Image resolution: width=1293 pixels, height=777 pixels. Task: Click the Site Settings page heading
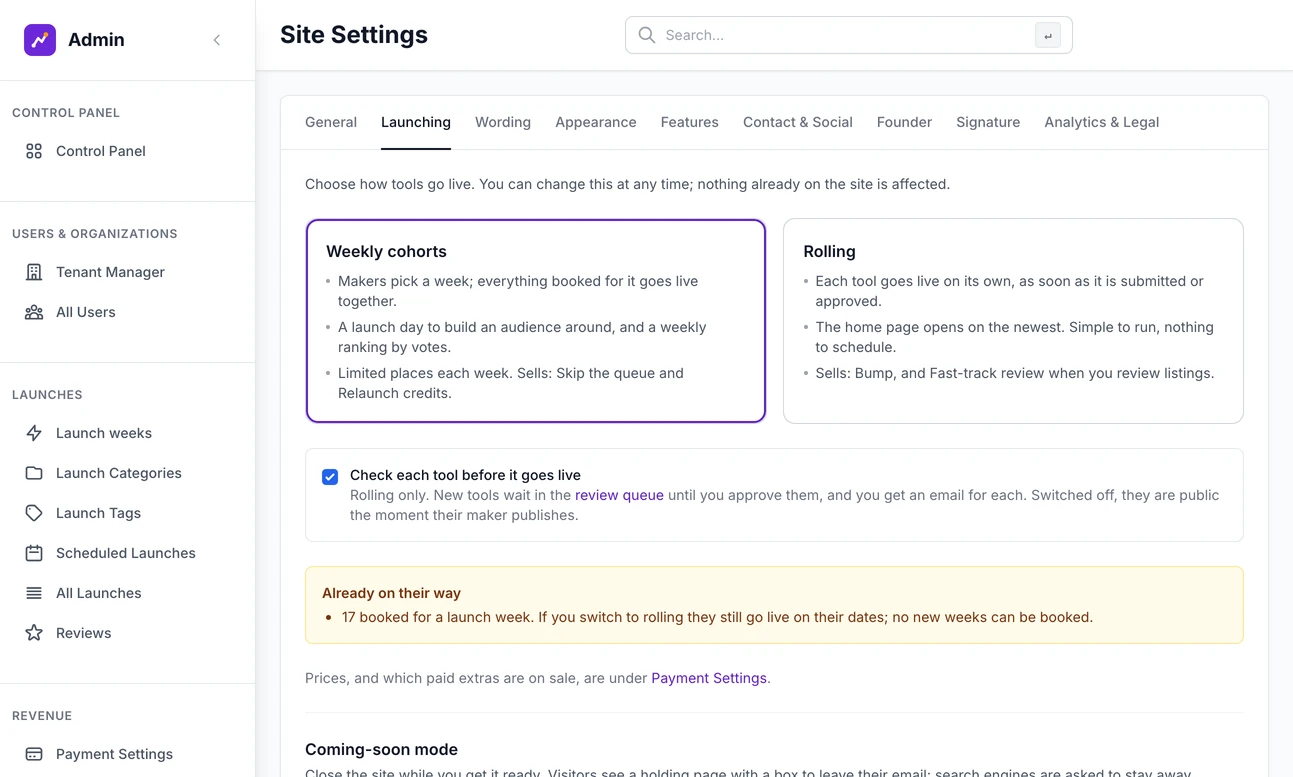tap(354, 35)
